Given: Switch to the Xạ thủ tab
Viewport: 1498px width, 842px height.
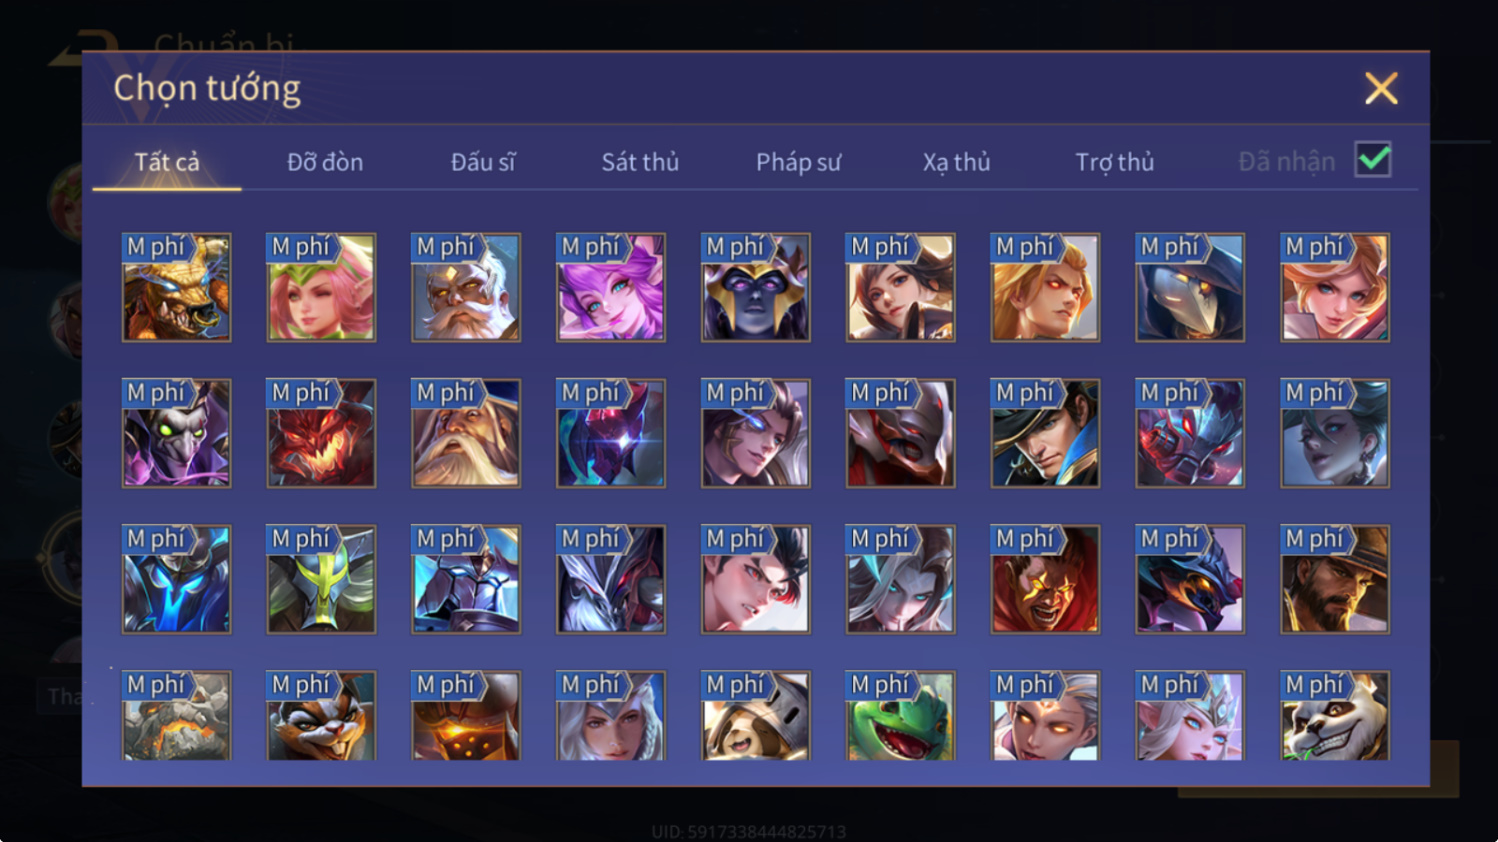Looking at the screenshot, I should (x=956, y=162).
